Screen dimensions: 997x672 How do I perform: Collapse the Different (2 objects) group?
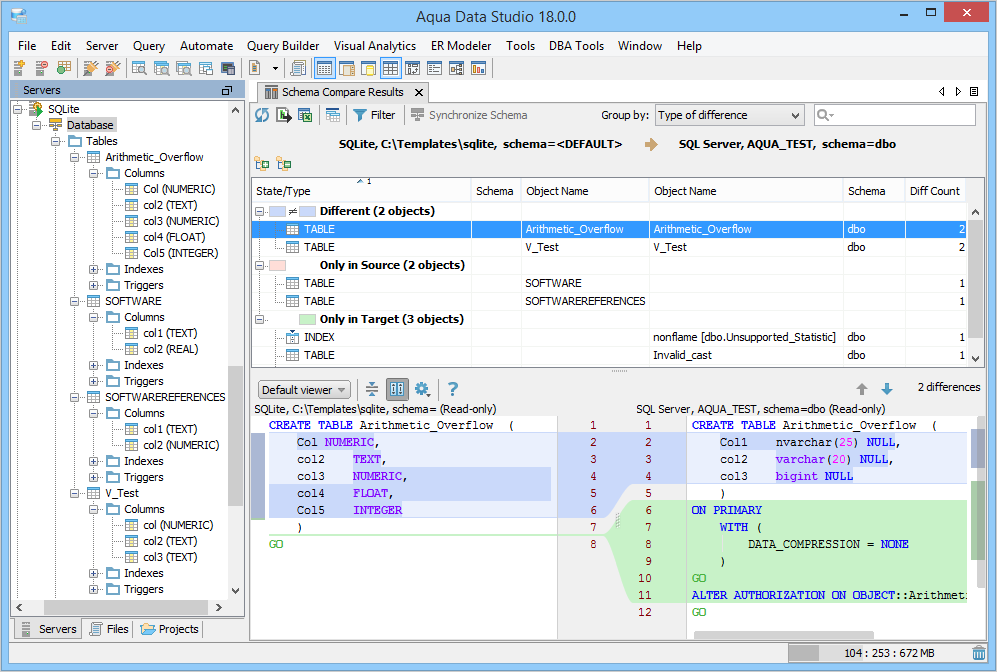click(x=259, y=211)
